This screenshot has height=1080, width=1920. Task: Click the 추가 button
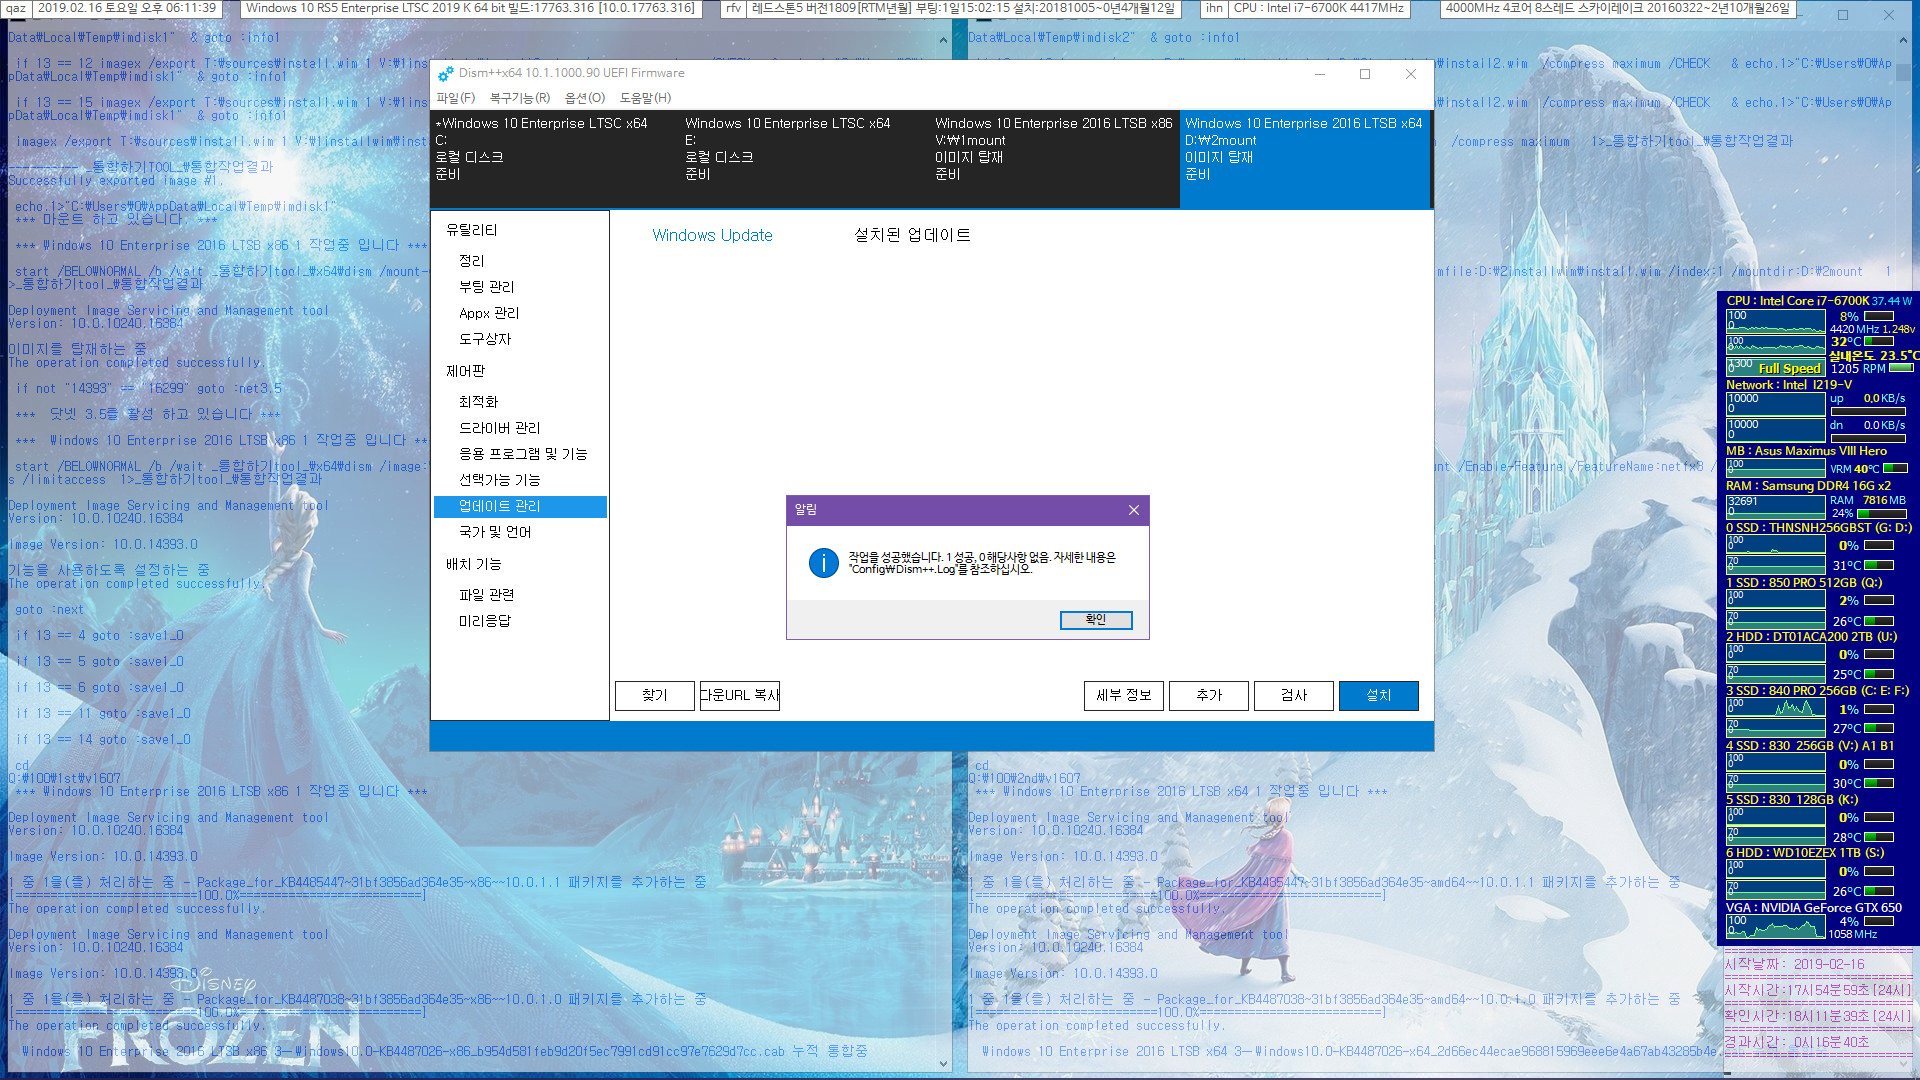(1209, 695)
